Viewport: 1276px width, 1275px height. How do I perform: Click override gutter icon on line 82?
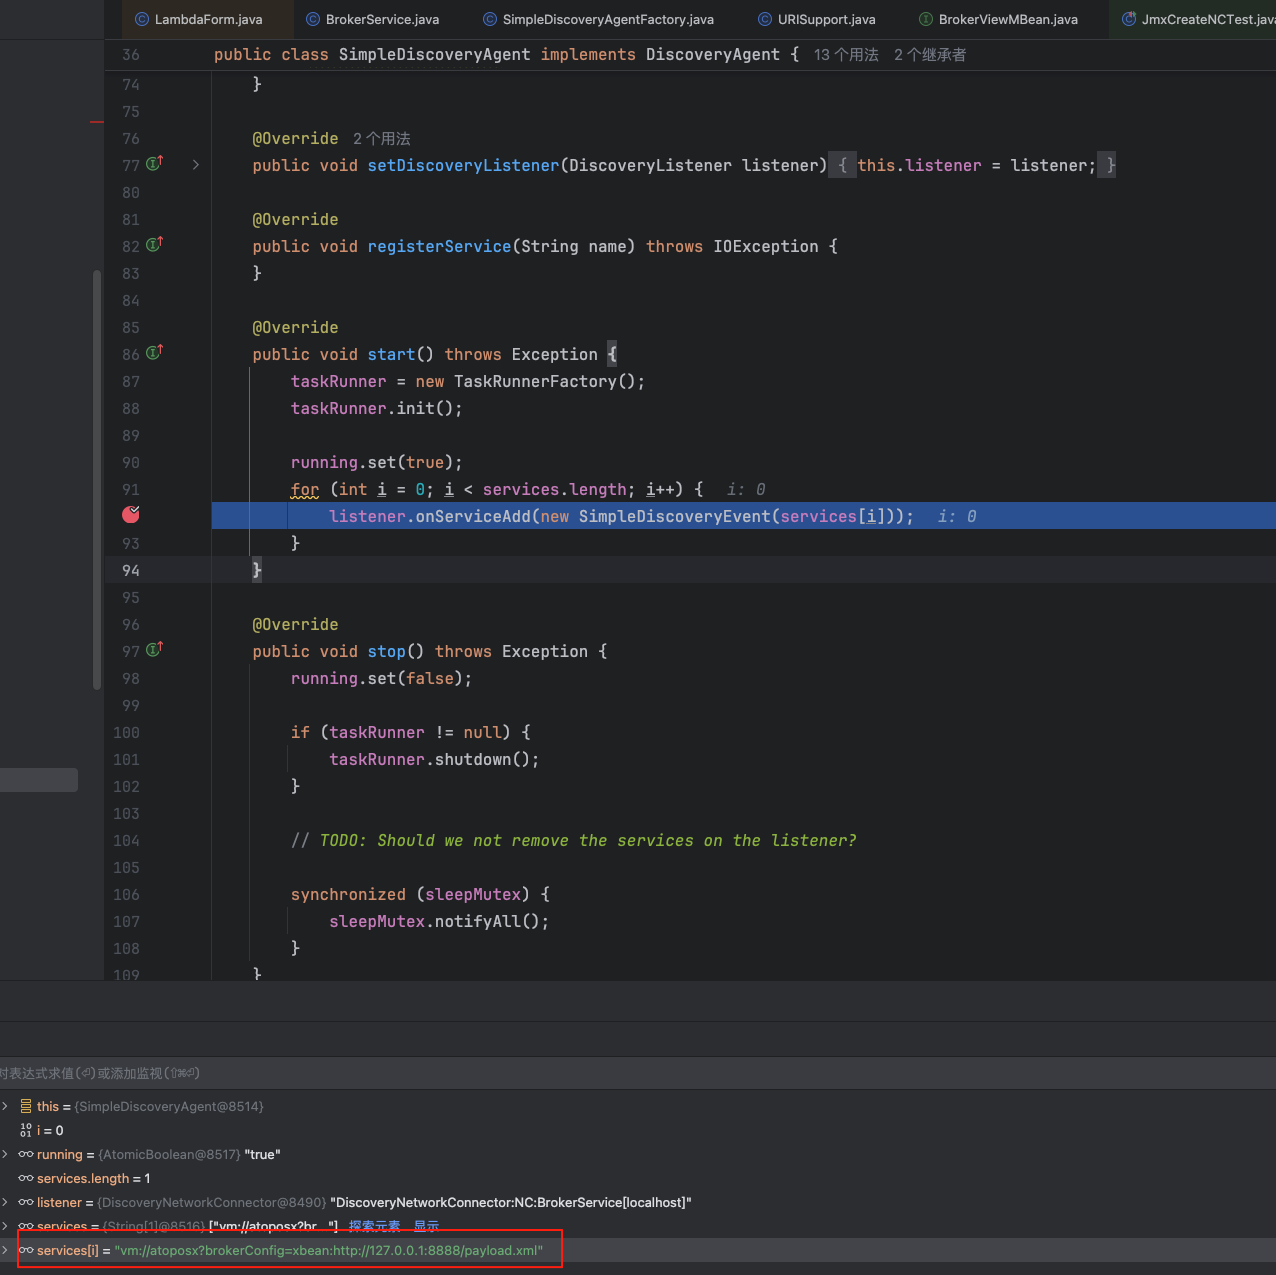[155, 245]
